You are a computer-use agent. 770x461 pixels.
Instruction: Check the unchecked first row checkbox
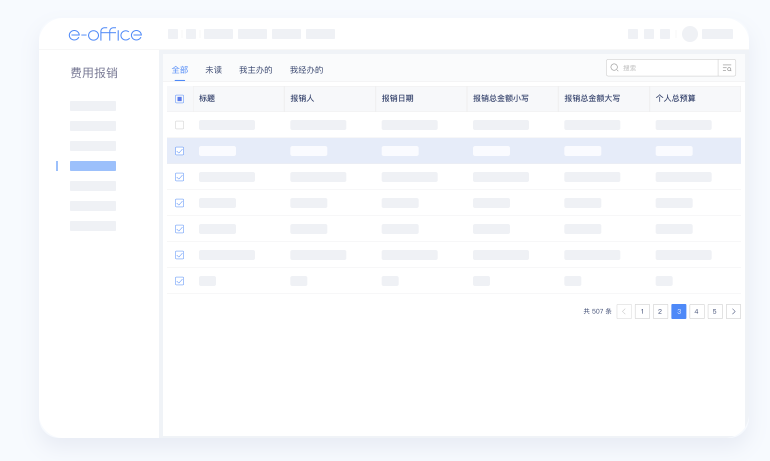[179, 125]
